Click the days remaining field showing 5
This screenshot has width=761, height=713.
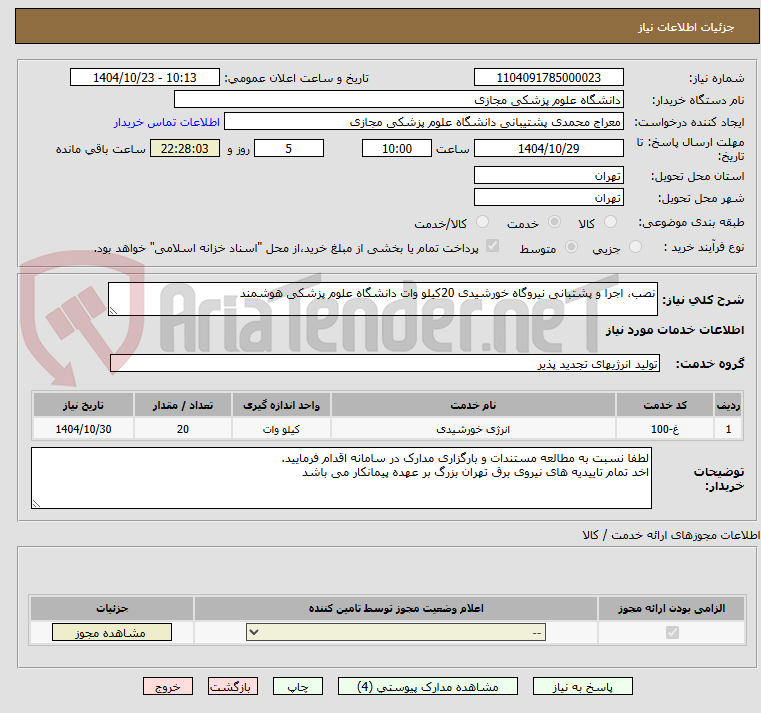289,149
